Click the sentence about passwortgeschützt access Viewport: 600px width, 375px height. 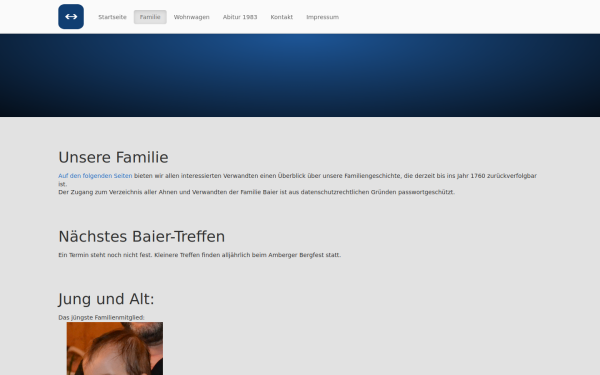tap(256, 192)
